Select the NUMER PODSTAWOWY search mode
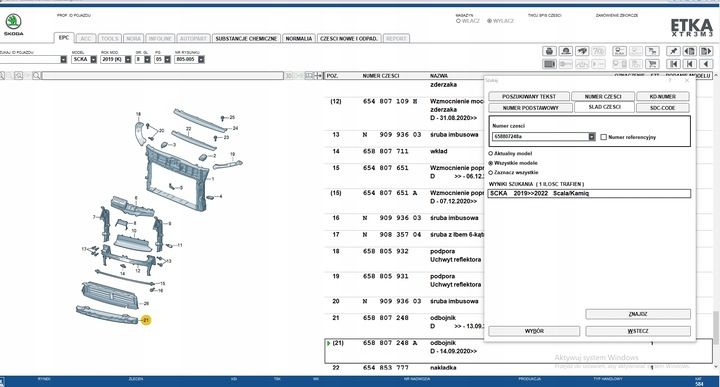This screenshot has height=387, width=720. [x=530, y=108]
